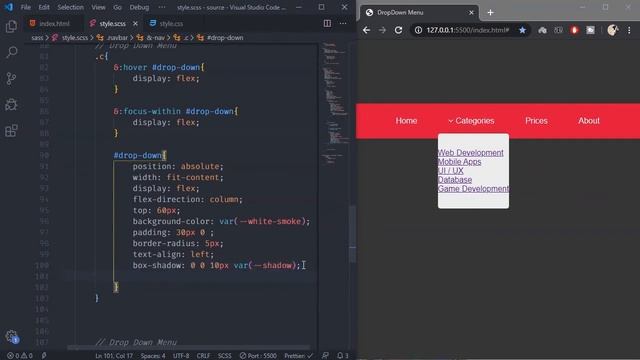Open the Extensions view

pos(11,131)
